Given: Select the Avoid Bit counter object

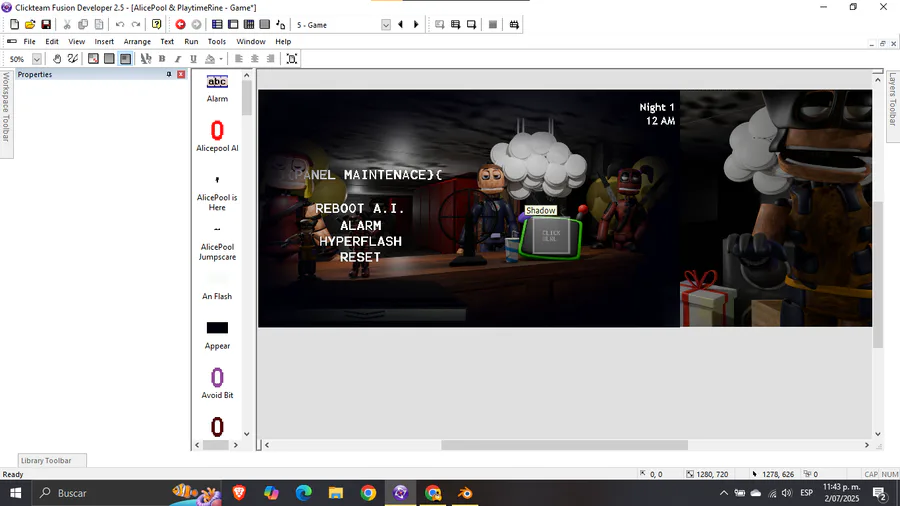Looking at the screenshot, I should coord(217,383).
